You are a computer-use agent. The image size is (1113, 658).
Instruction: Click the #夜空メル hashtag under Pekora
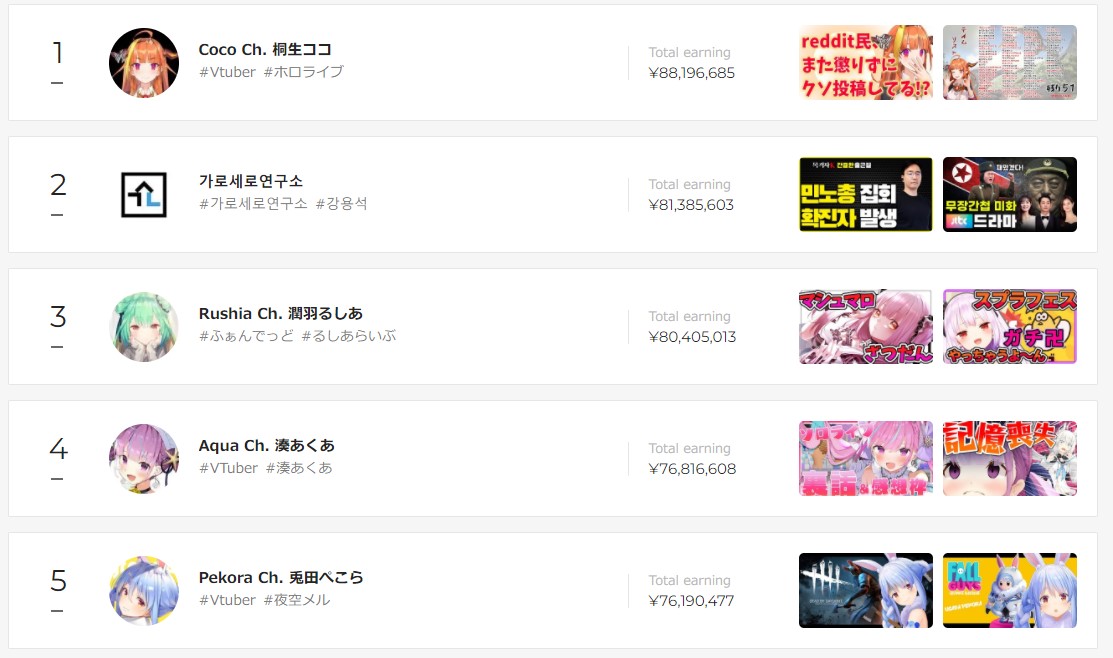coord(297,600)
